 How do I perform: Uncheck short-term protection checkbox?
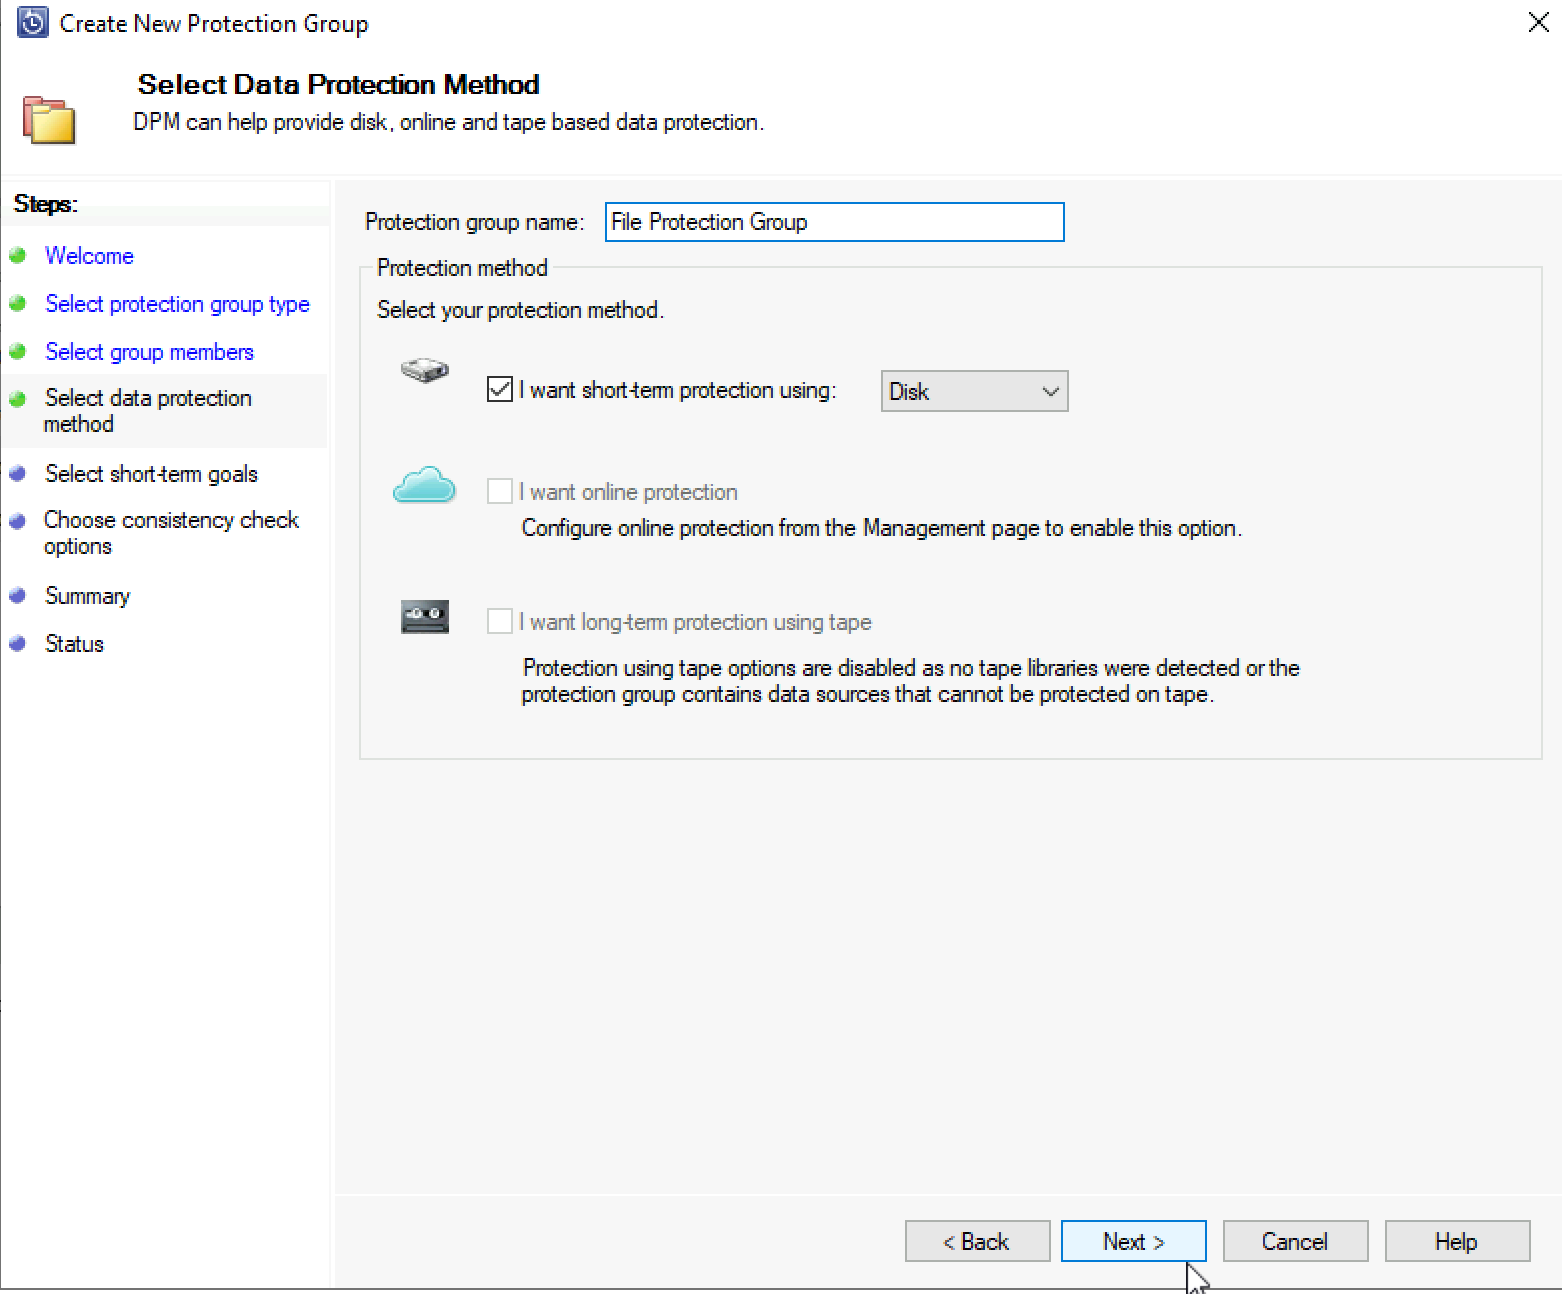500,389
